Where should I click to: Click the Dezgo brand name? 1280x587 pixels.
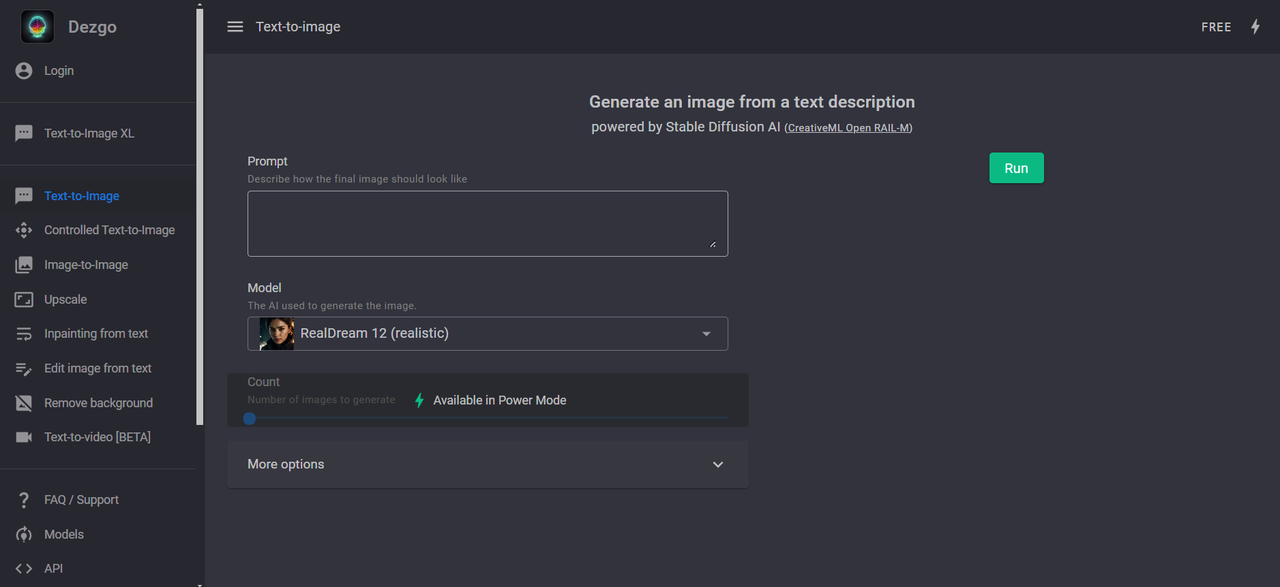click(92, 27)
